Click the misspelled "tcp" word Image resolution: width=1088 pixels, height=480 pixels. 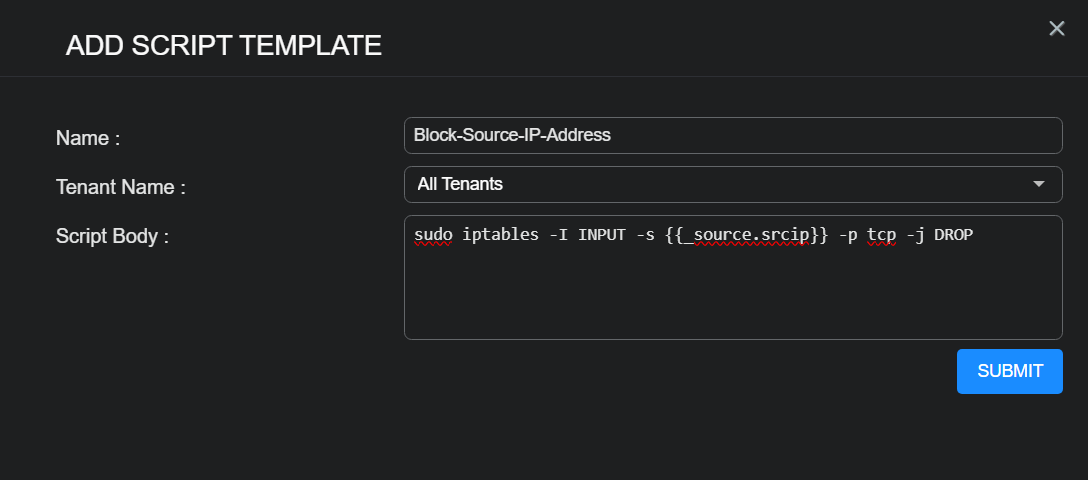coord(881,235)
